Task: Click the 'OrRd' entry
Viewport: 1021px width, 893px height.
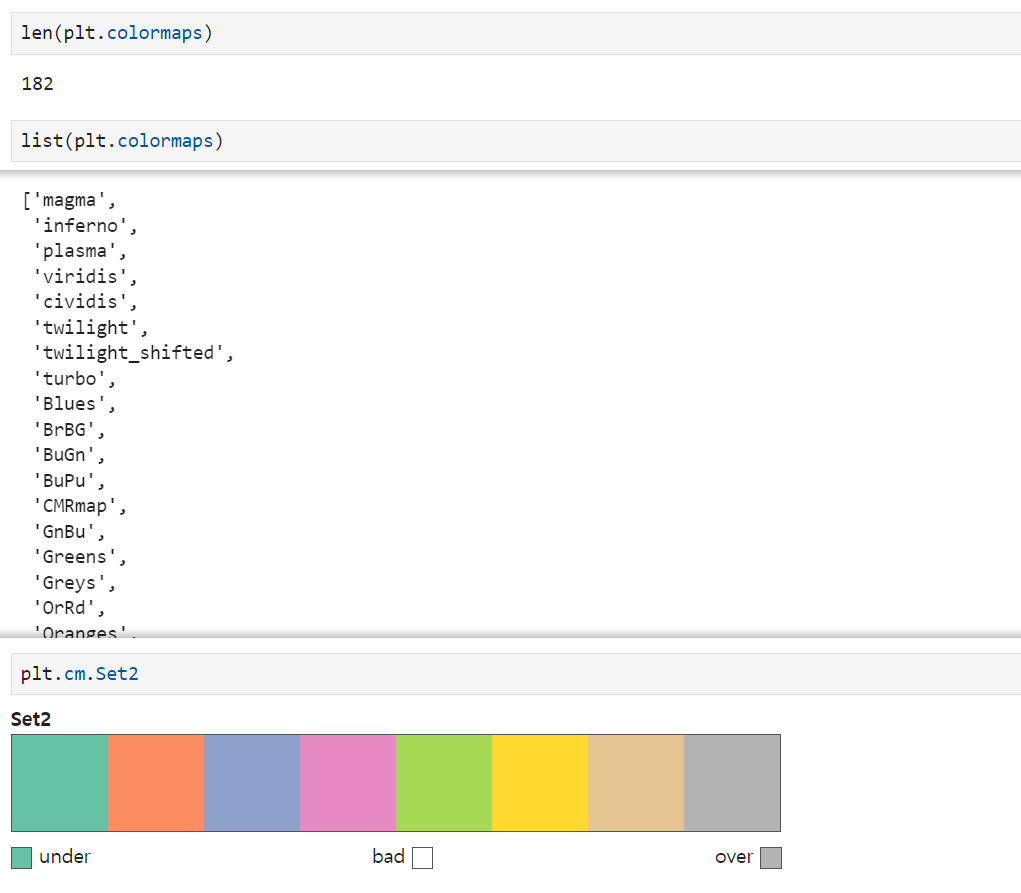Action: click(x=64, y=608)
